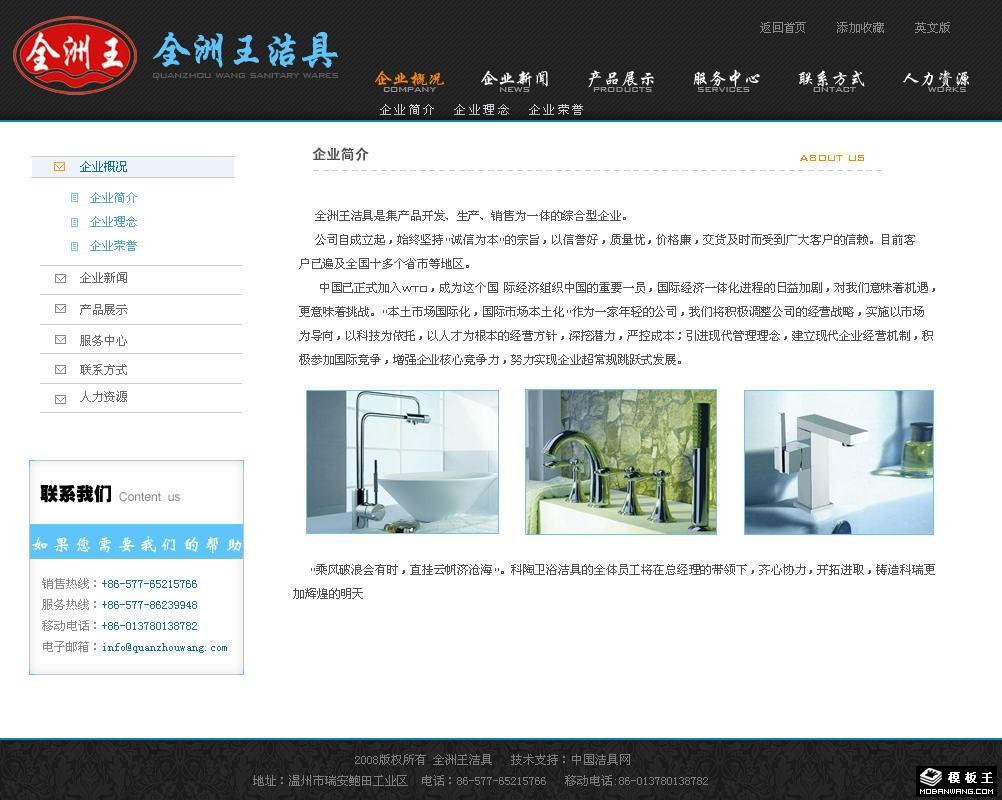Click footer phone 86-577-65215766
1002x800 pixels.
502,781
